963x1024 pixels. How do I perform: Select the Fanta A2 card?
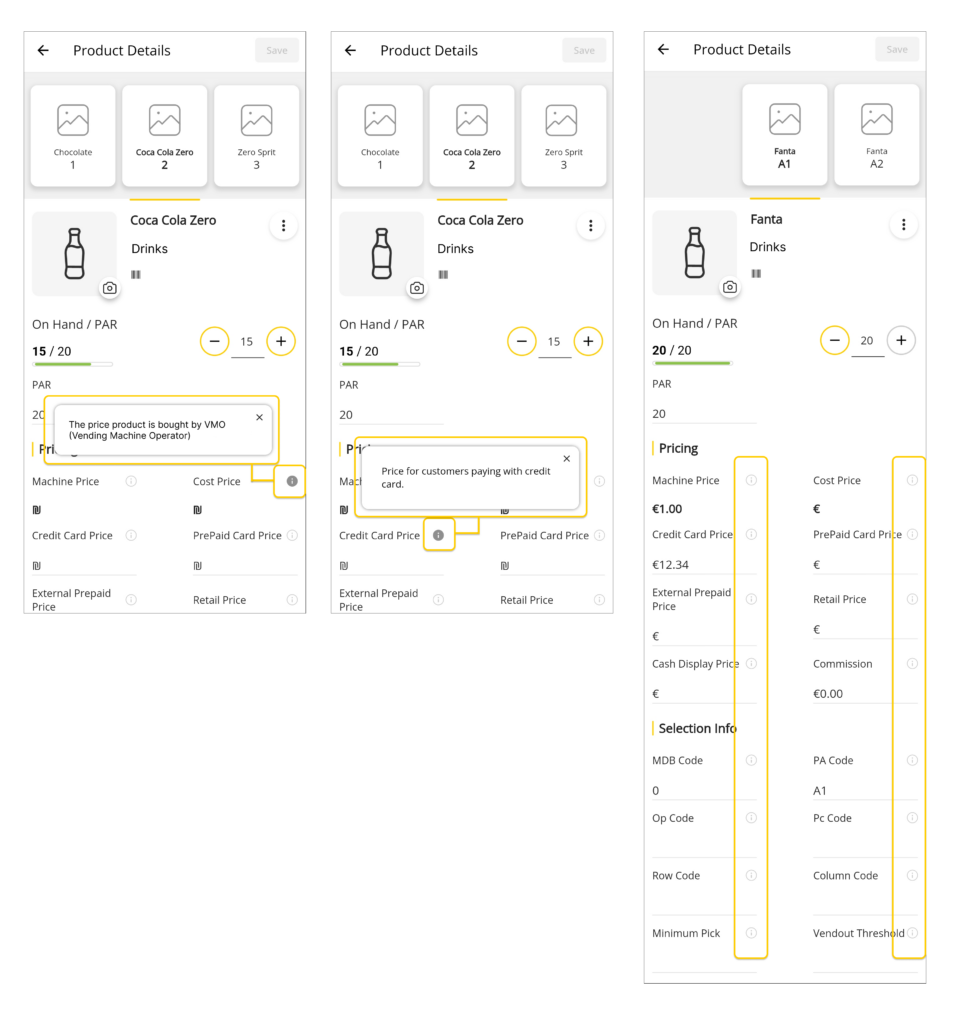tap(877, 135)
